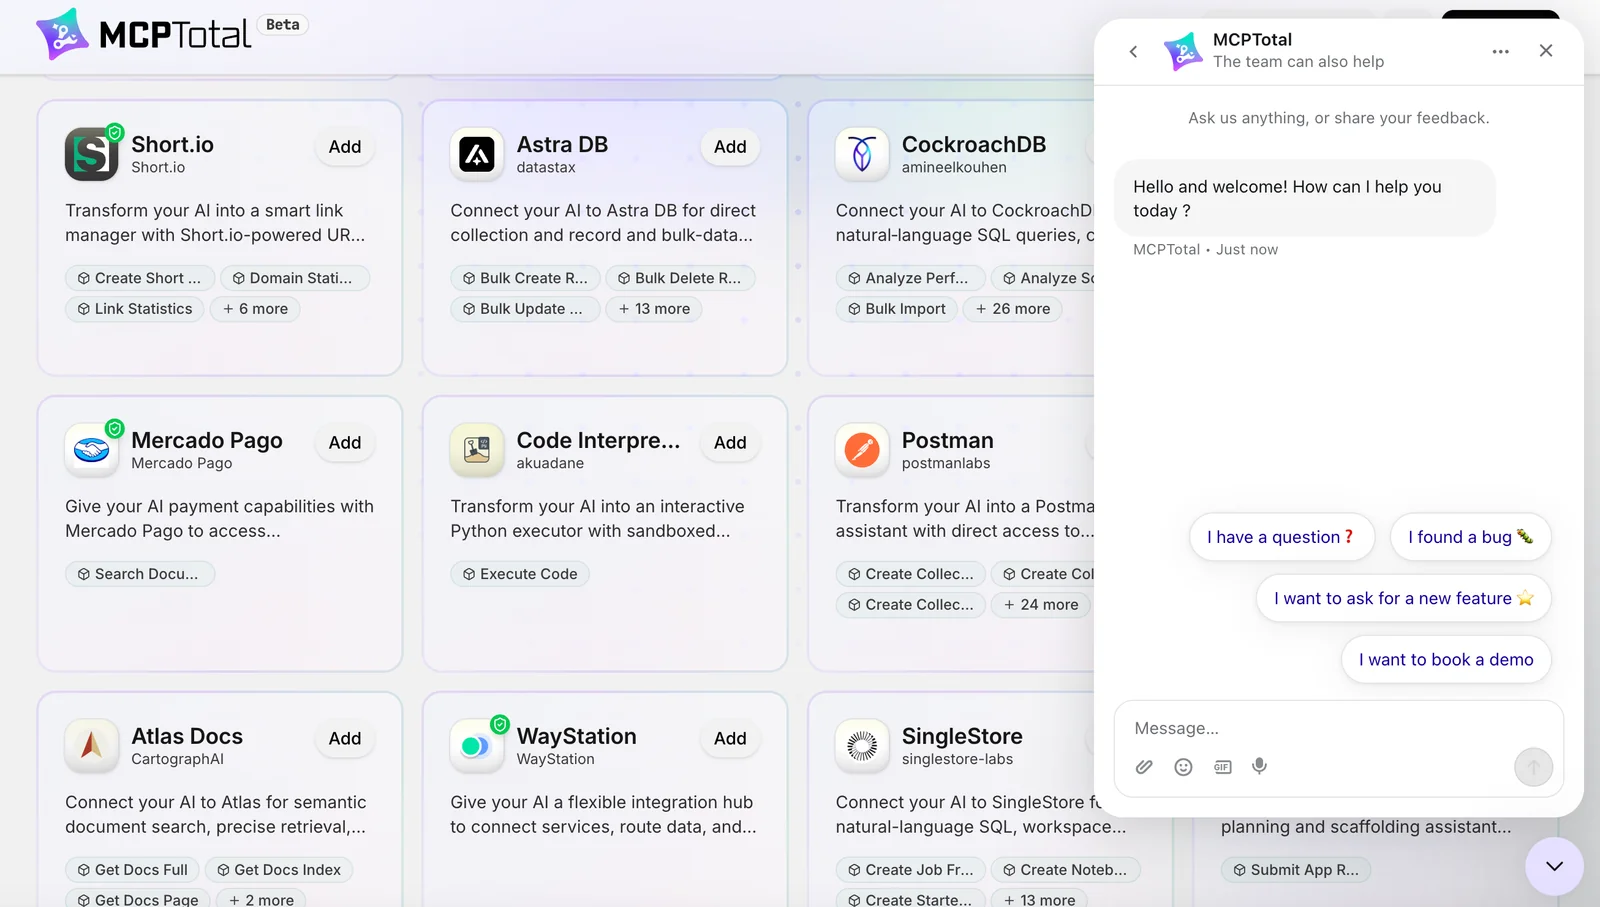Select "I found a bug" quick reply

pos(1469,537)
